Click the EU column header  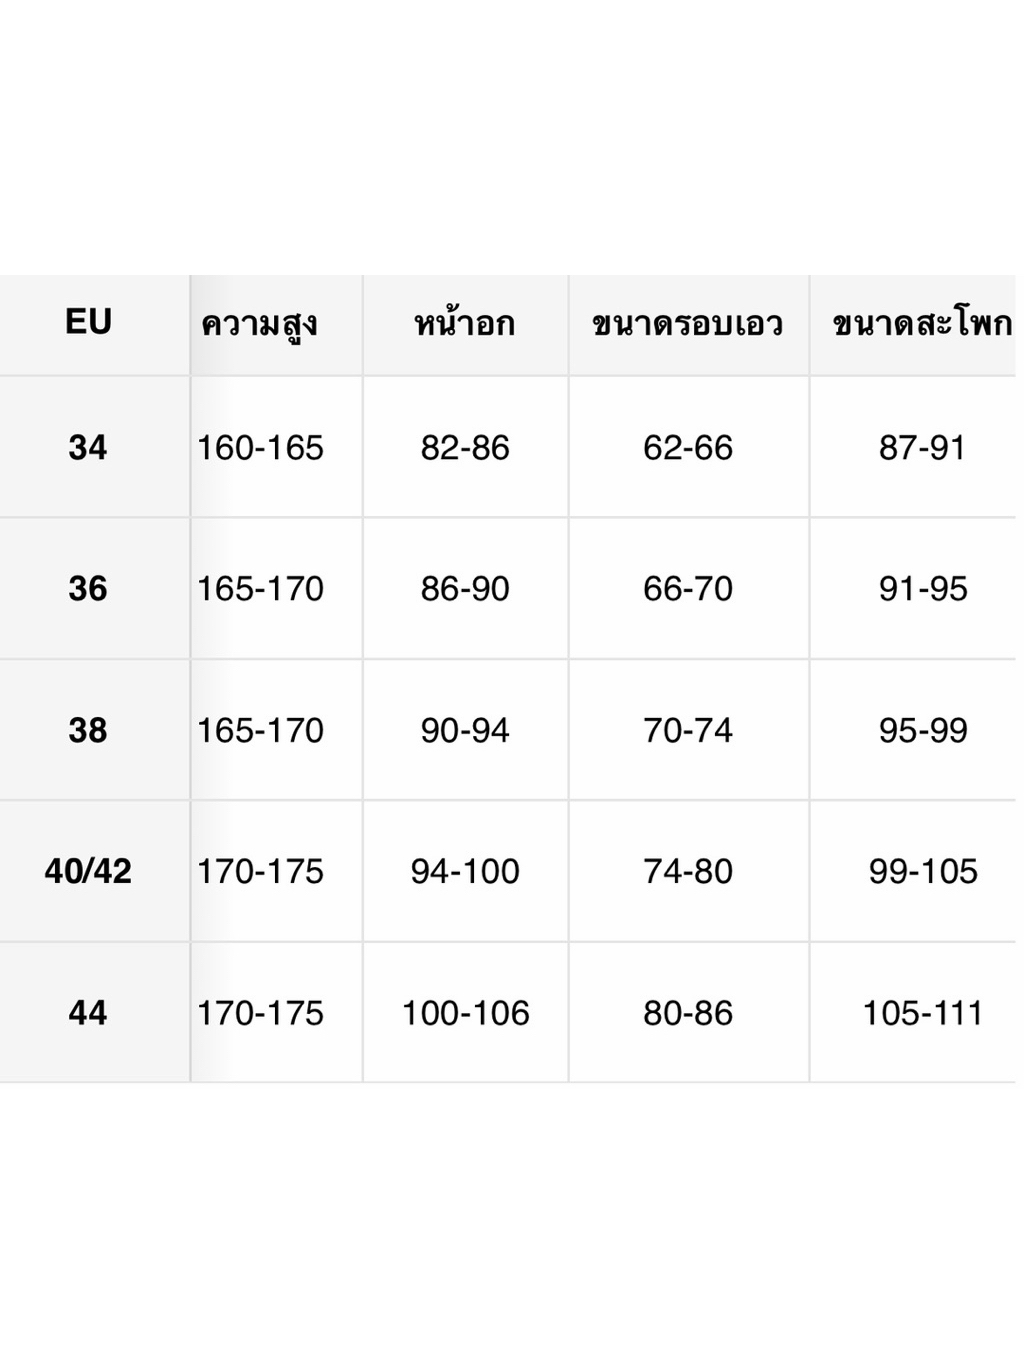click(88, 322)
